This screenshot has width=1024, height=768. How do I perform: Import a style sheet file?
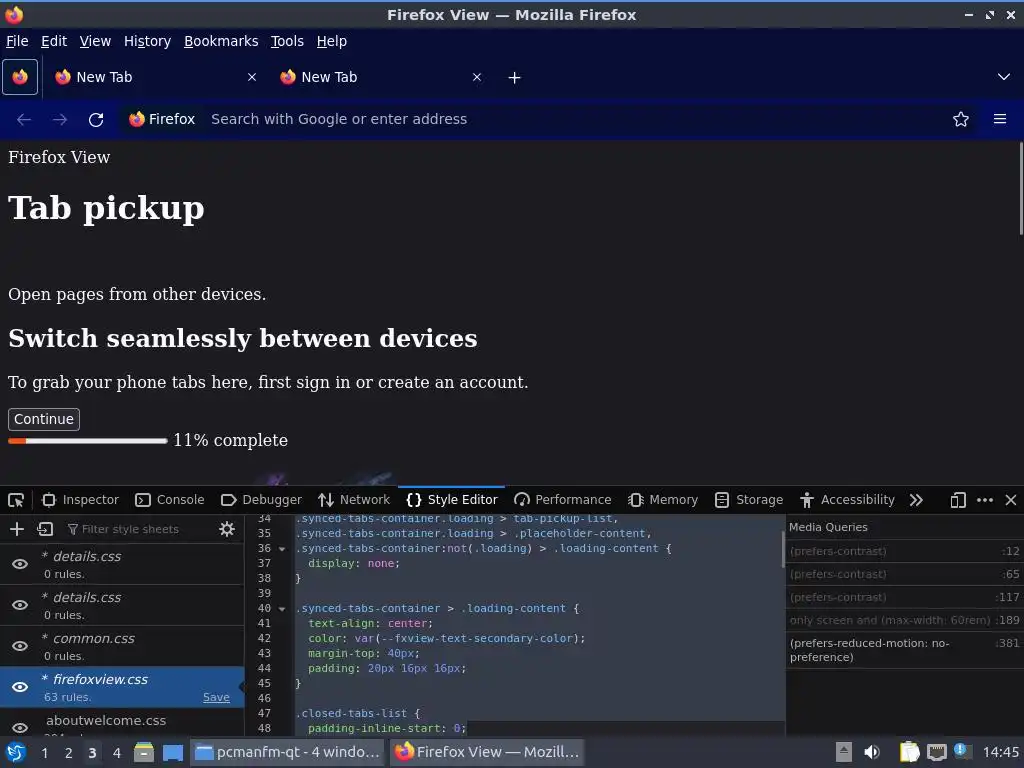tap(45, 529)
